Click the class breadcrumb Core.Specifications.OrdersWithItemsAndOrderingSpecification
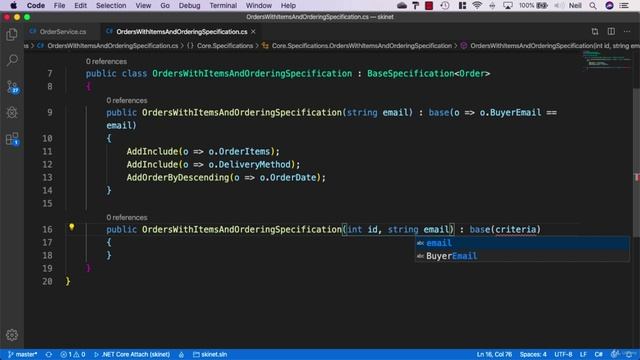The image size is (640, 360). [362, 46]
